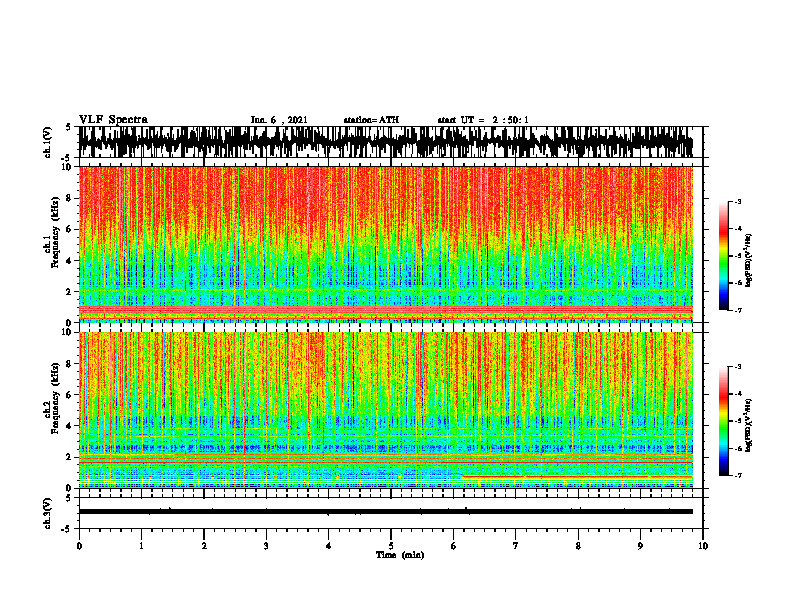Click the "6" kHz tick on ch.1 axis
The height and width of the screenshot is (612, 792).
[70, 229]
